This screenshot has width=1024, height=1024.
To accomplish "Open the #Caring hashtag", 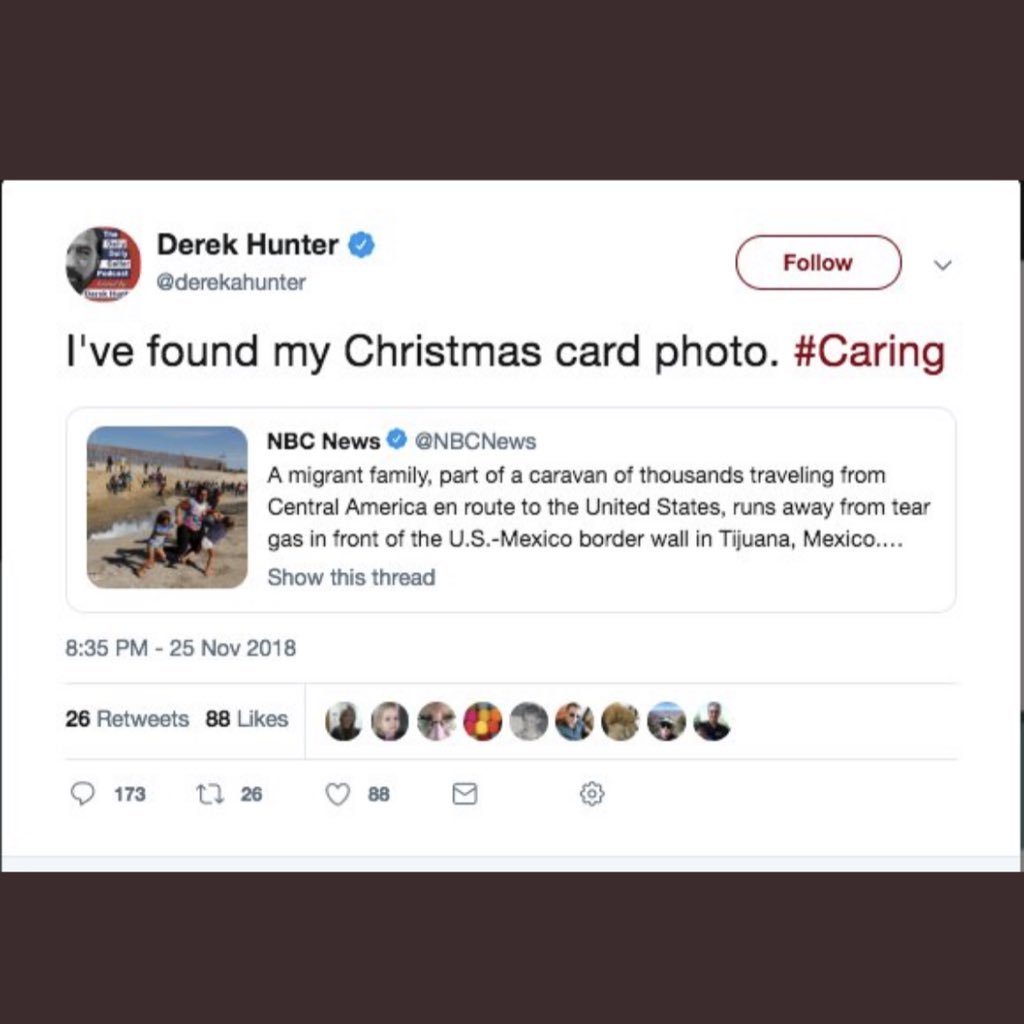I will point(869,351).
